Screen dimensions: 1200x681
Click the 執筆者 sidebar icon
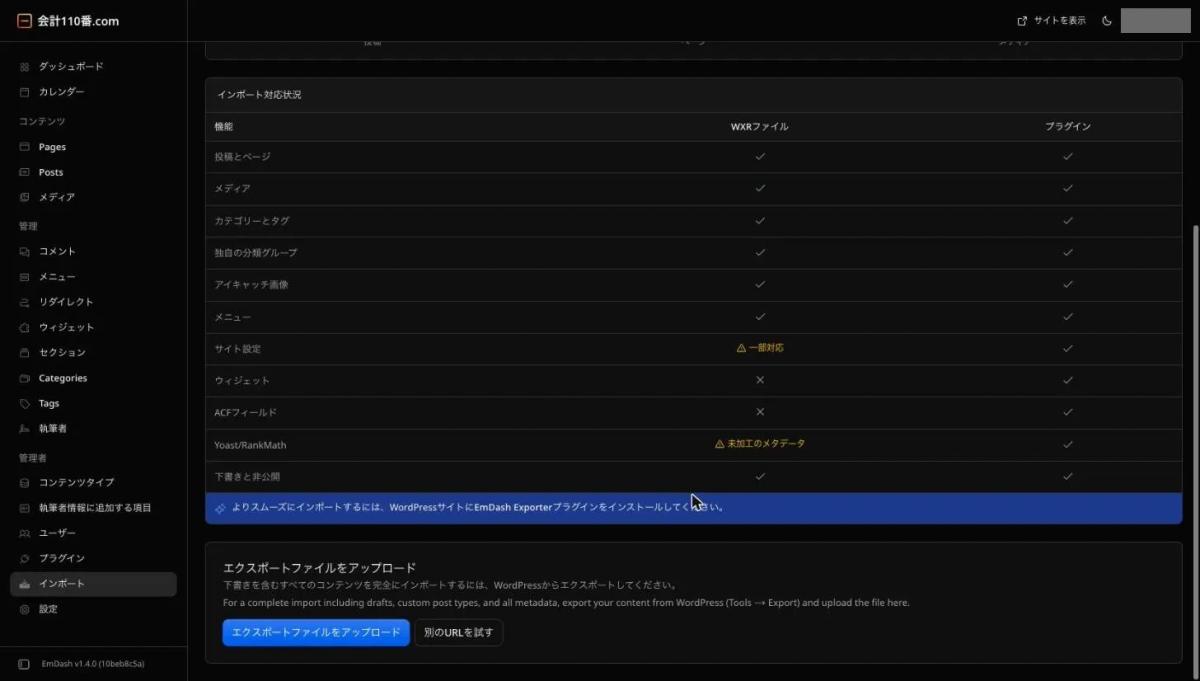(25, 428)
